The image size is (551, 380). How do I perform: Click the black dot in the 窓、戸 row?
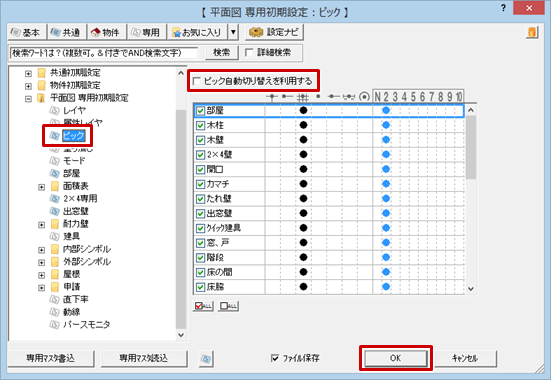[x=304, y=243]
